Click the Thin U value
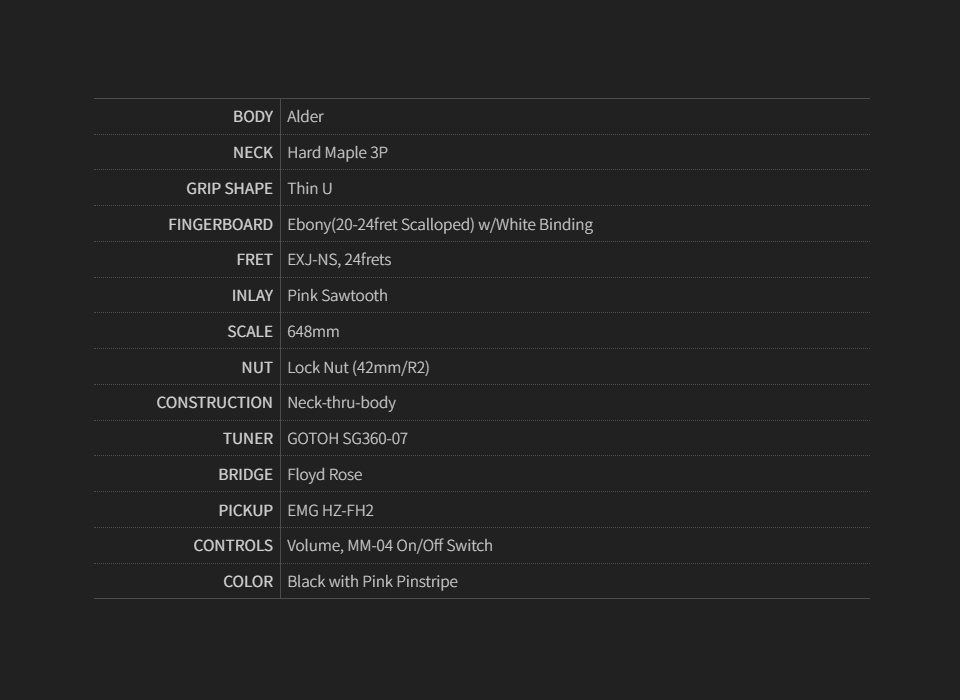 pyautogui.click(x=309, y=189)
